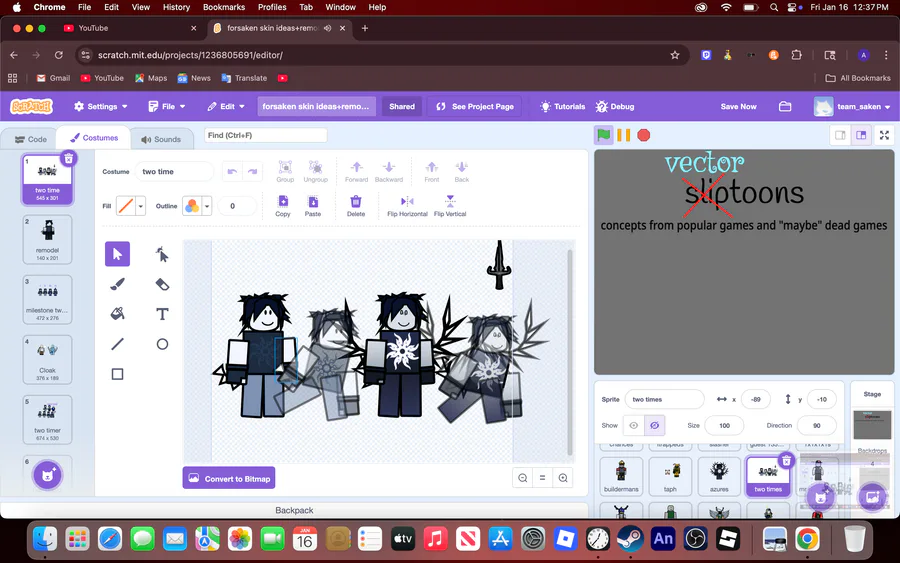Click Save Now

click(x=738, y=107)
